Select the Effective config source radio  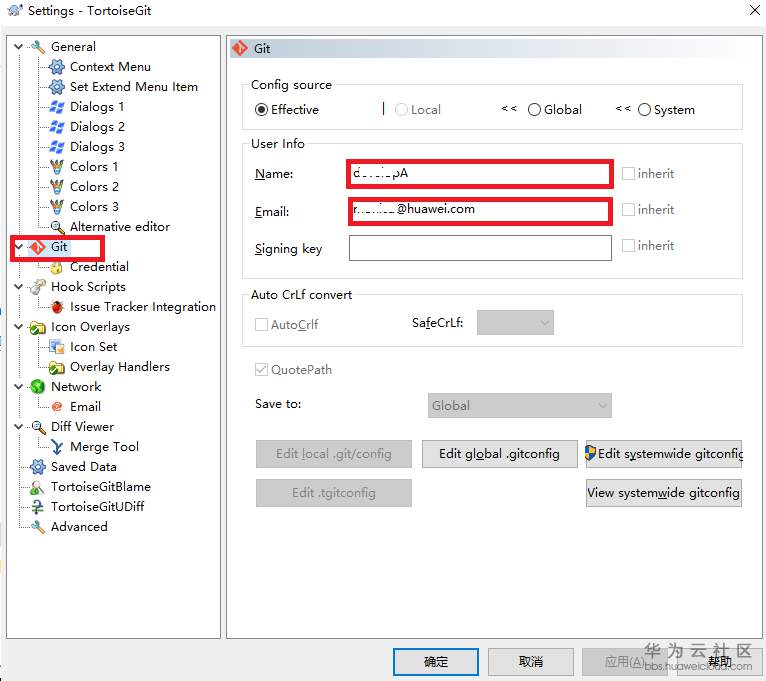[261, 110]
